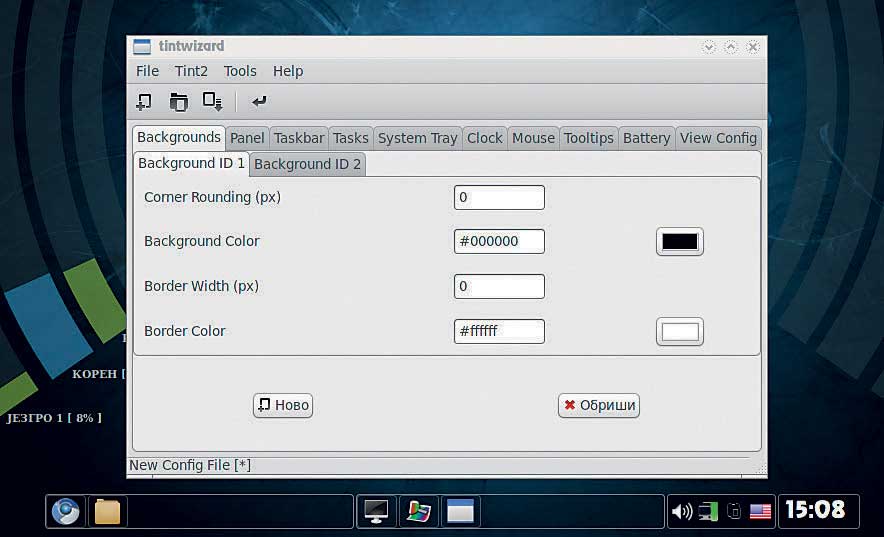Switch to the Panel tab
The image size is (884, 537).
[x=247, y=138]
